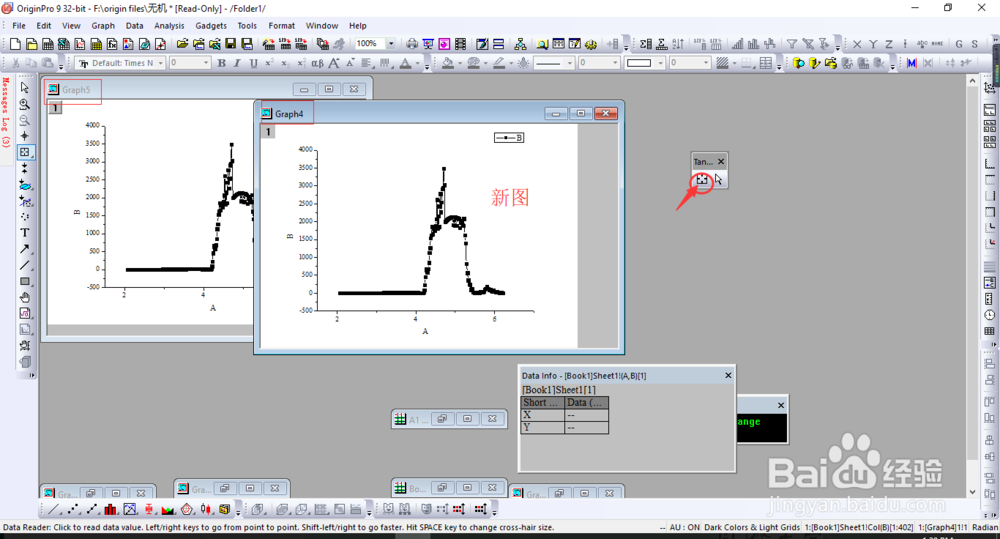Toggle Greek αβ symbol formatting
The width and height of the screenshot is (1000, 539).
(317, 63)
